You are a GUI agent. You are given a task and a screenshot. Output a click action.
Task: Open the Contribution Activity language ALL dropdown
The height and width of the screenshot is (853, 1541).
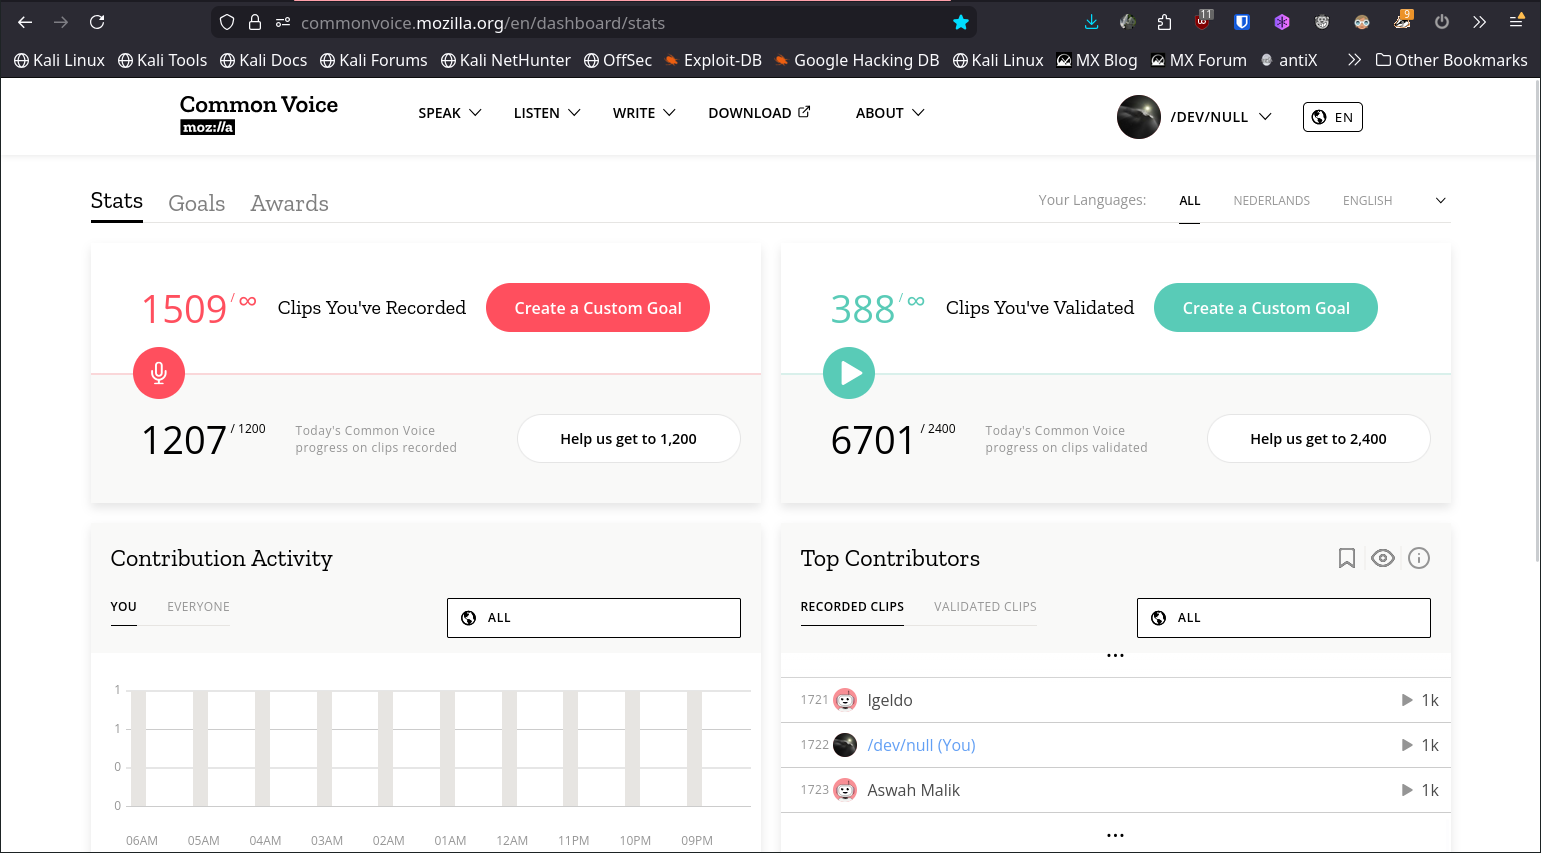pyautogui.click(x=593, y=618)
